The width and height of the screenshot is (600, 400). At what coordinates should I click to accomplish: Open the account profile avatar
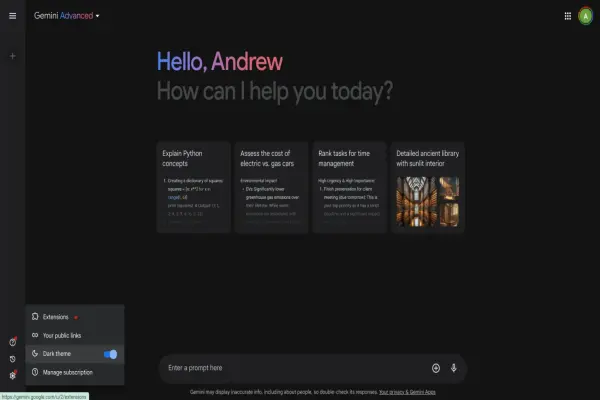585,16
